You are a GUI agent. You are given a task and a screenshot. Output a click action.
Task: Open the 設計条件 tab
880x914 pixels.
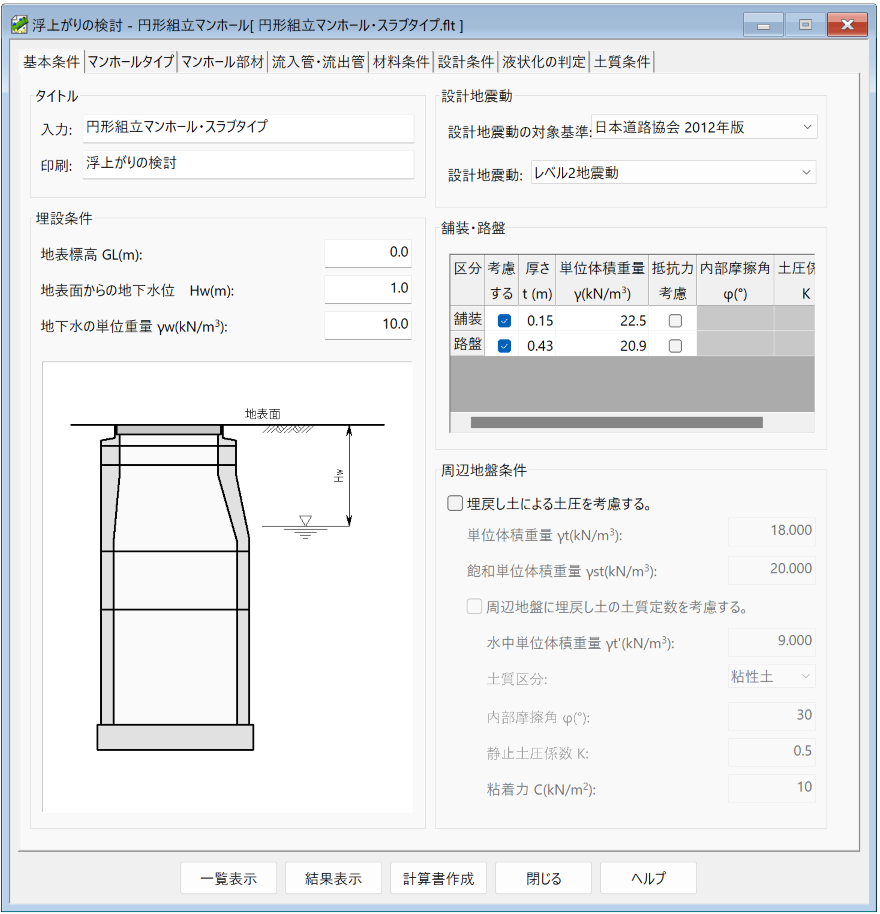466,62
